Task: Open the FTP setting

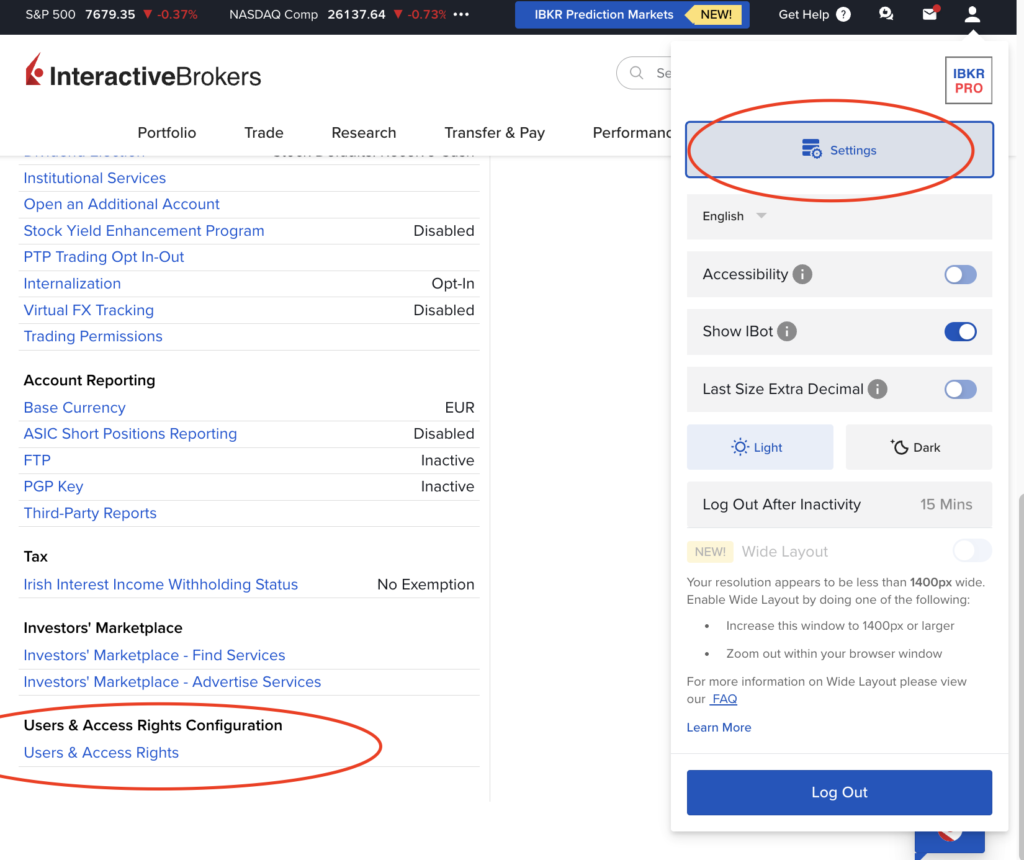Action: (37, 460)
